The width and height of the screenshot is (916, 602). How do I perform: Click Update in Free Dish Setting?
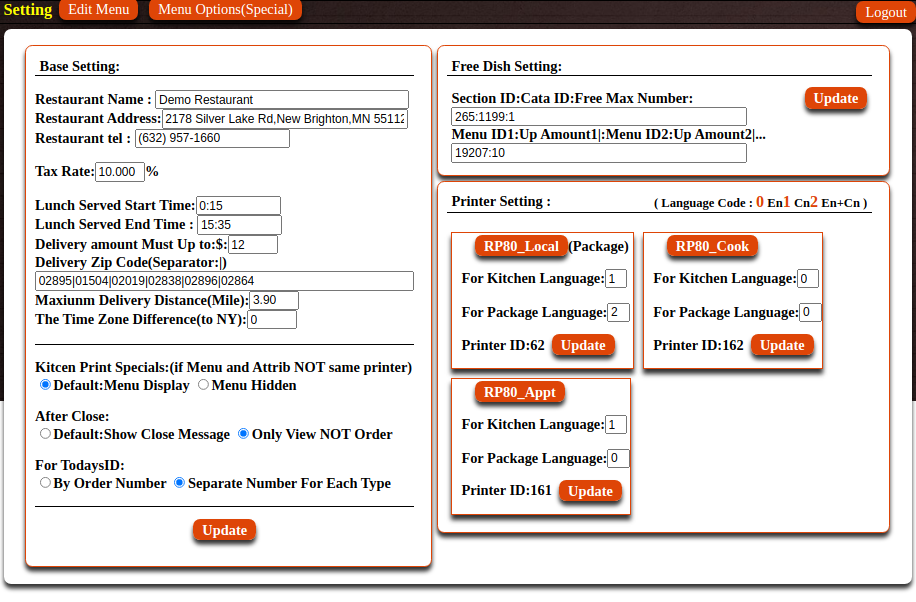point(835,98)
